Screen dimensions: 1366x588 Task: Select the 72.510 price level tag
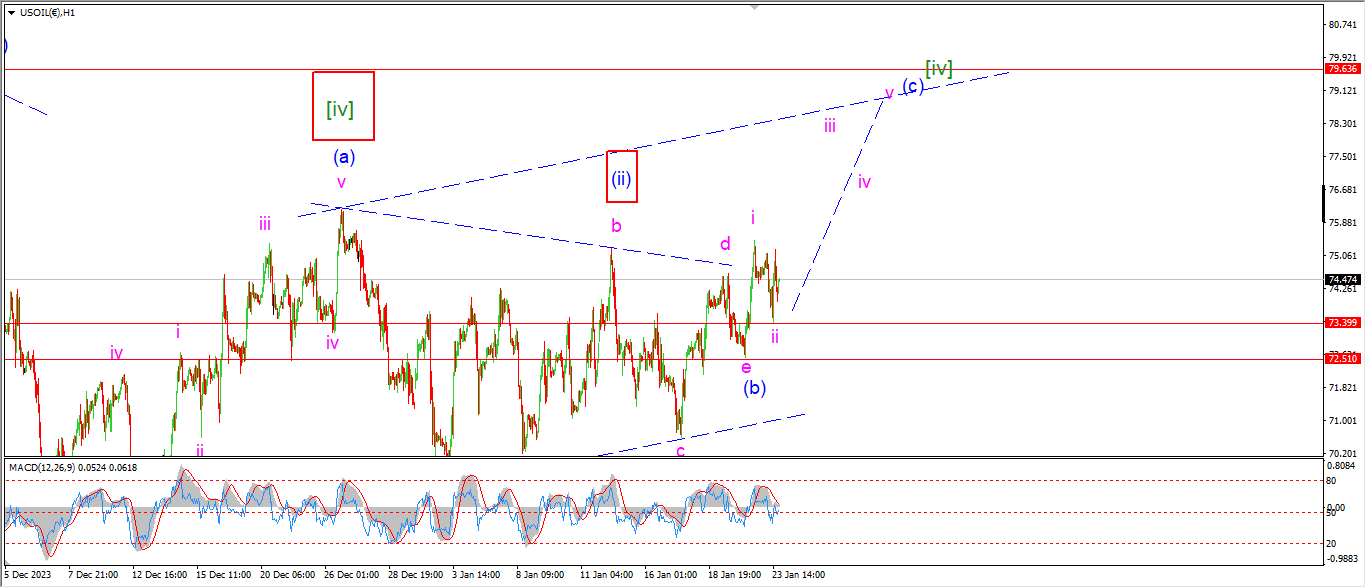[x=1341, y=359]
